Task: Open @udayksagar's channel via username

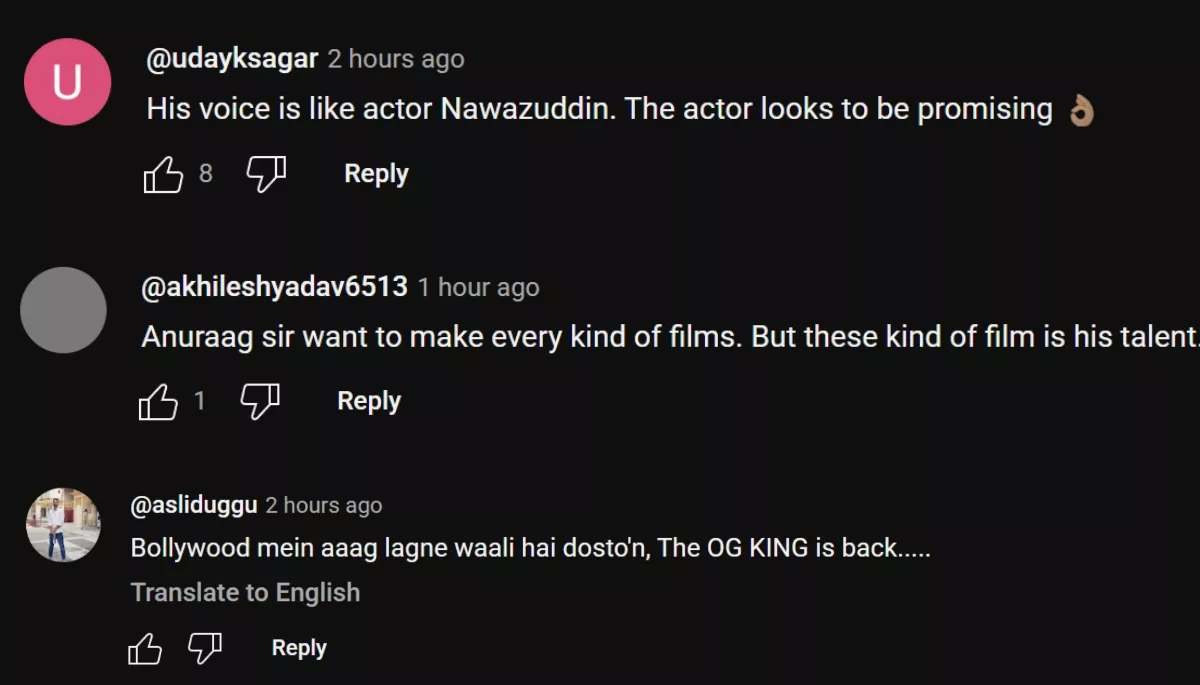Action: pos(232,59)
